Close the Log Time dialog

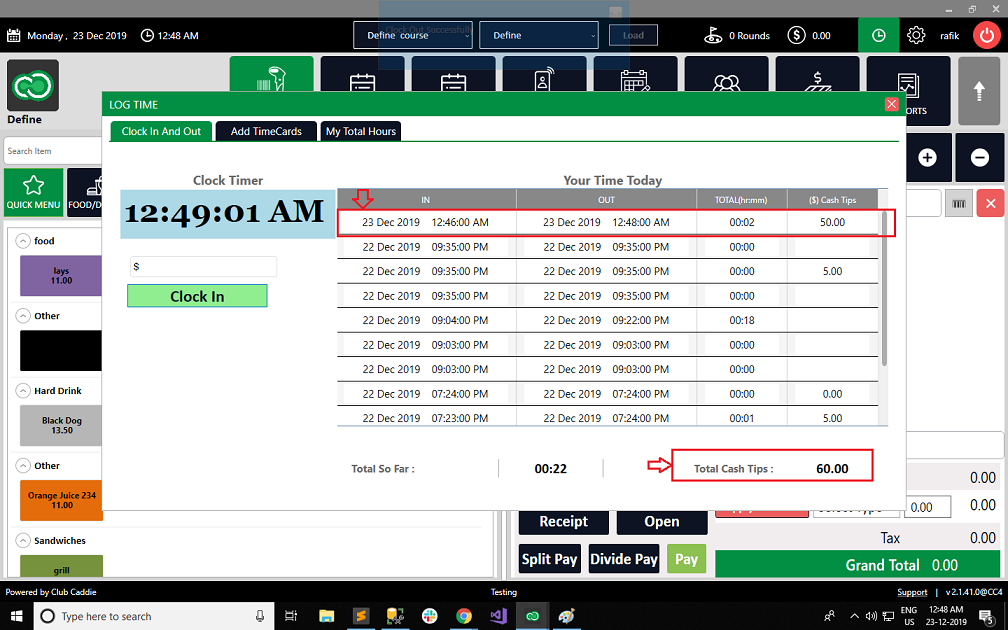pyautogui.click(x=891, y=104)
